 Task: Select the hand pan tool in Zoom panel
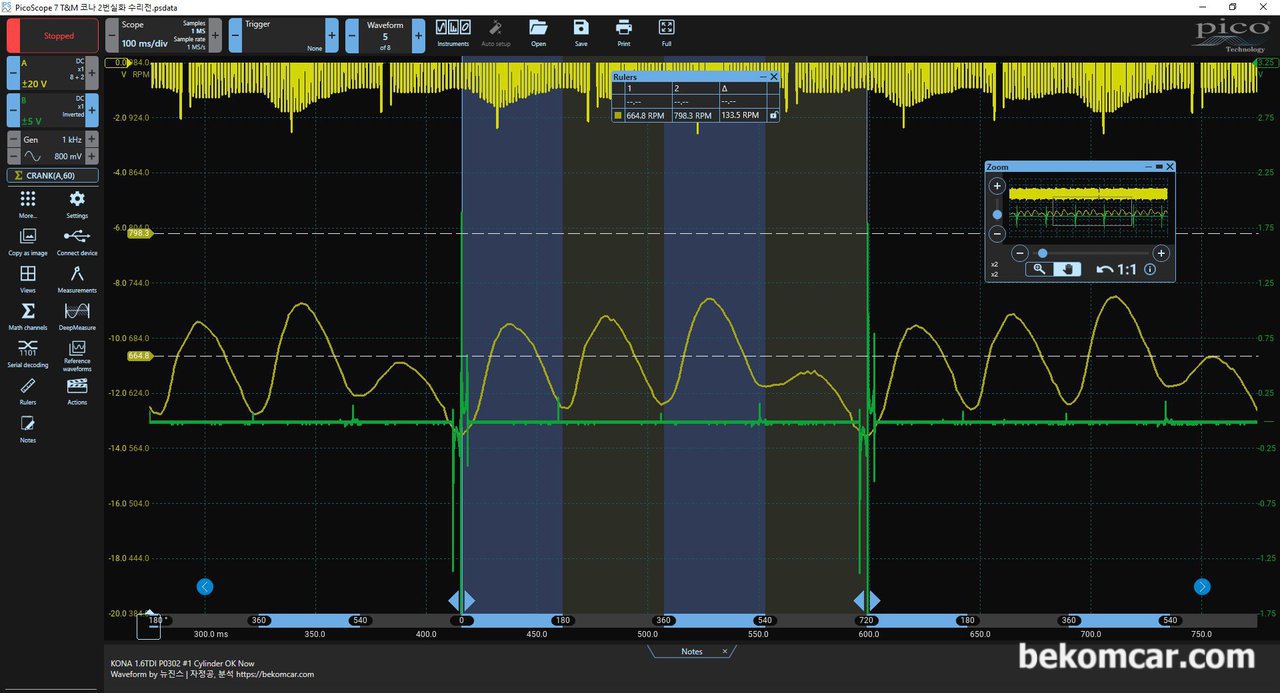(x=1067, y=269)
